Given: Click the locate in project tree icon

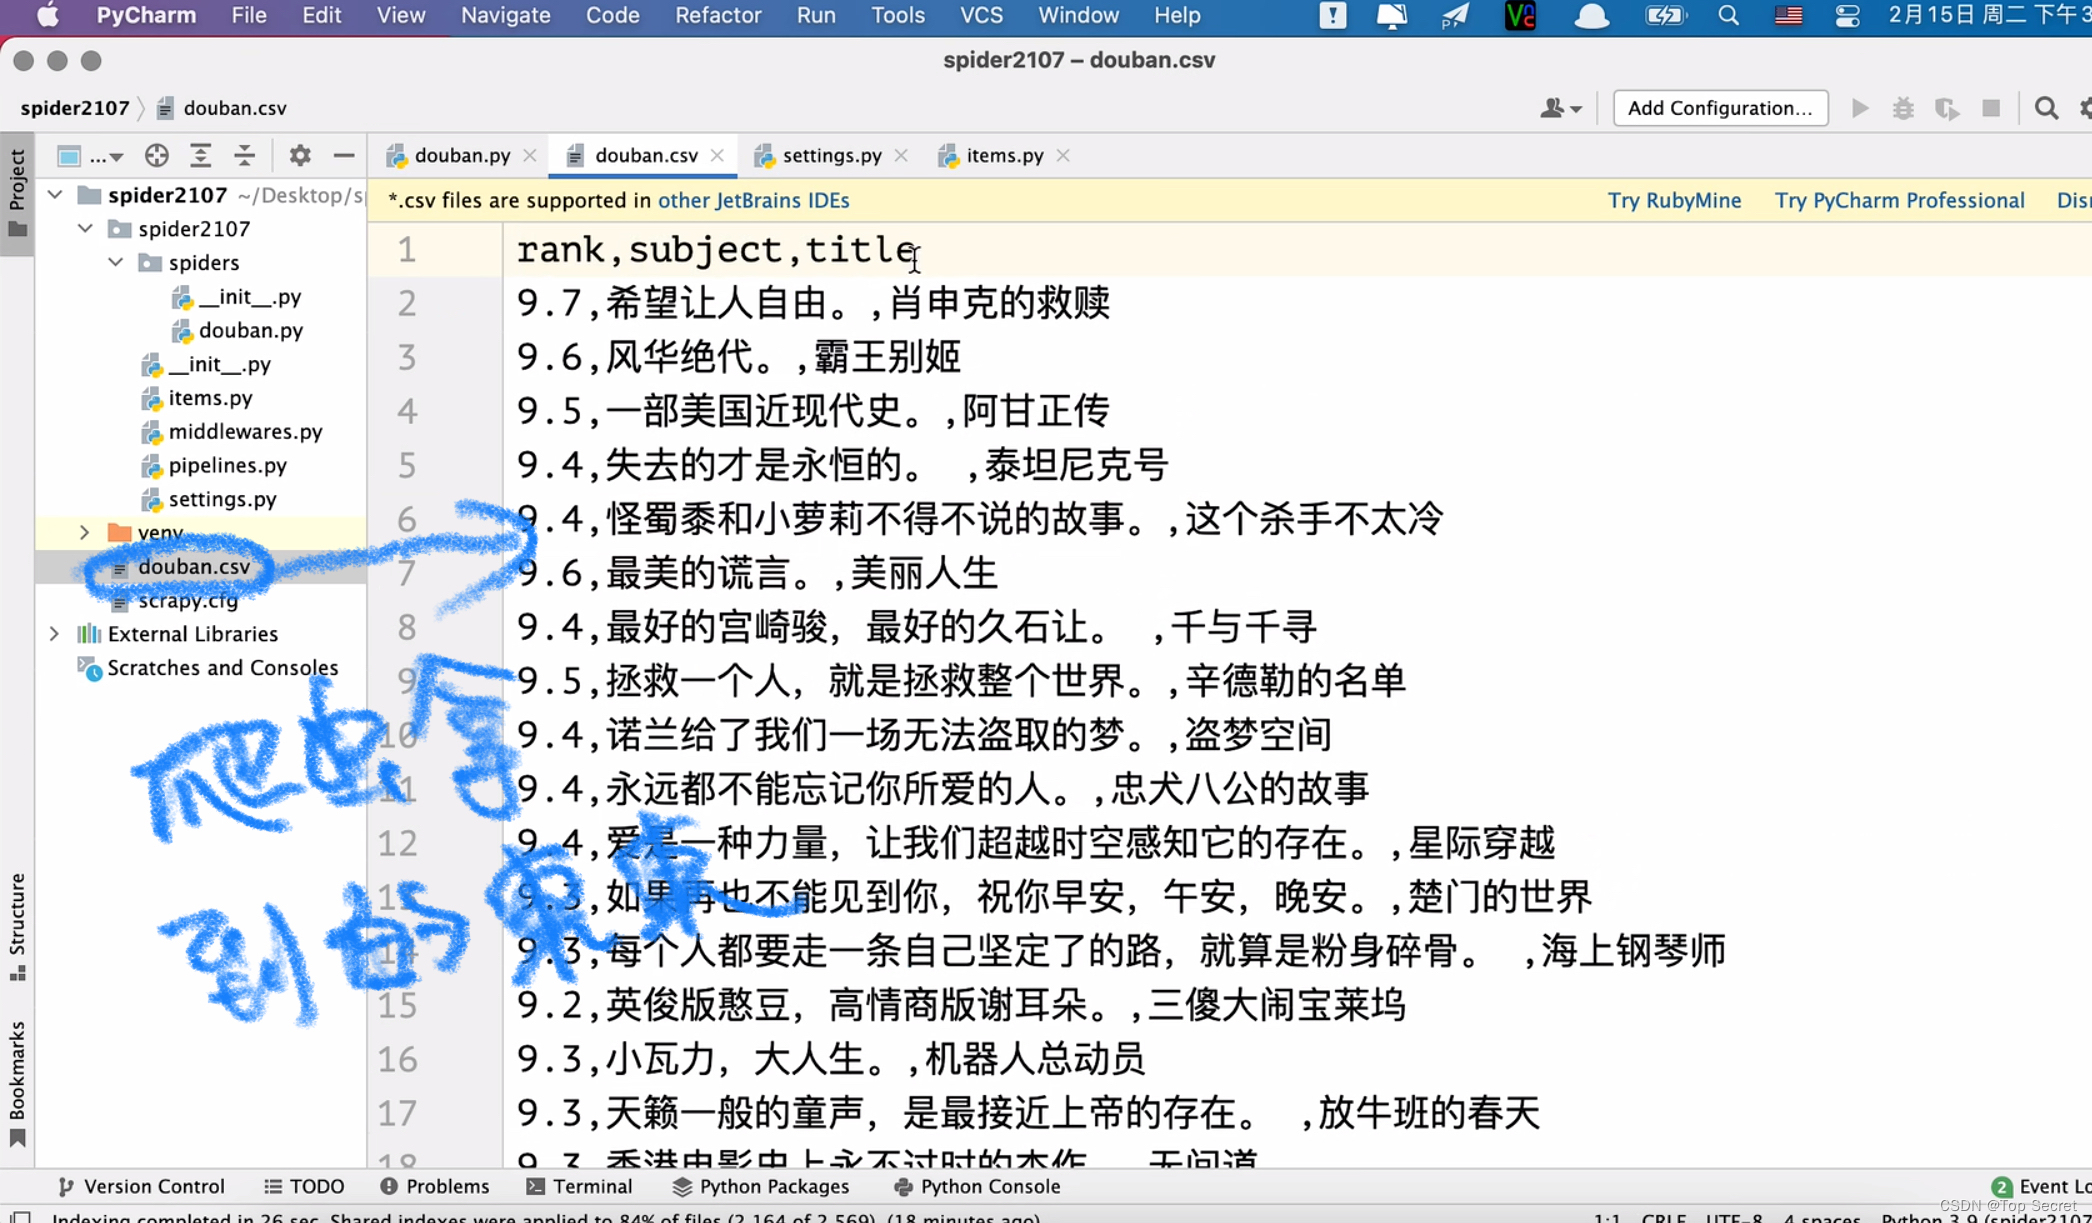Looking at the screenshot, I should click(x=156, y=155).
